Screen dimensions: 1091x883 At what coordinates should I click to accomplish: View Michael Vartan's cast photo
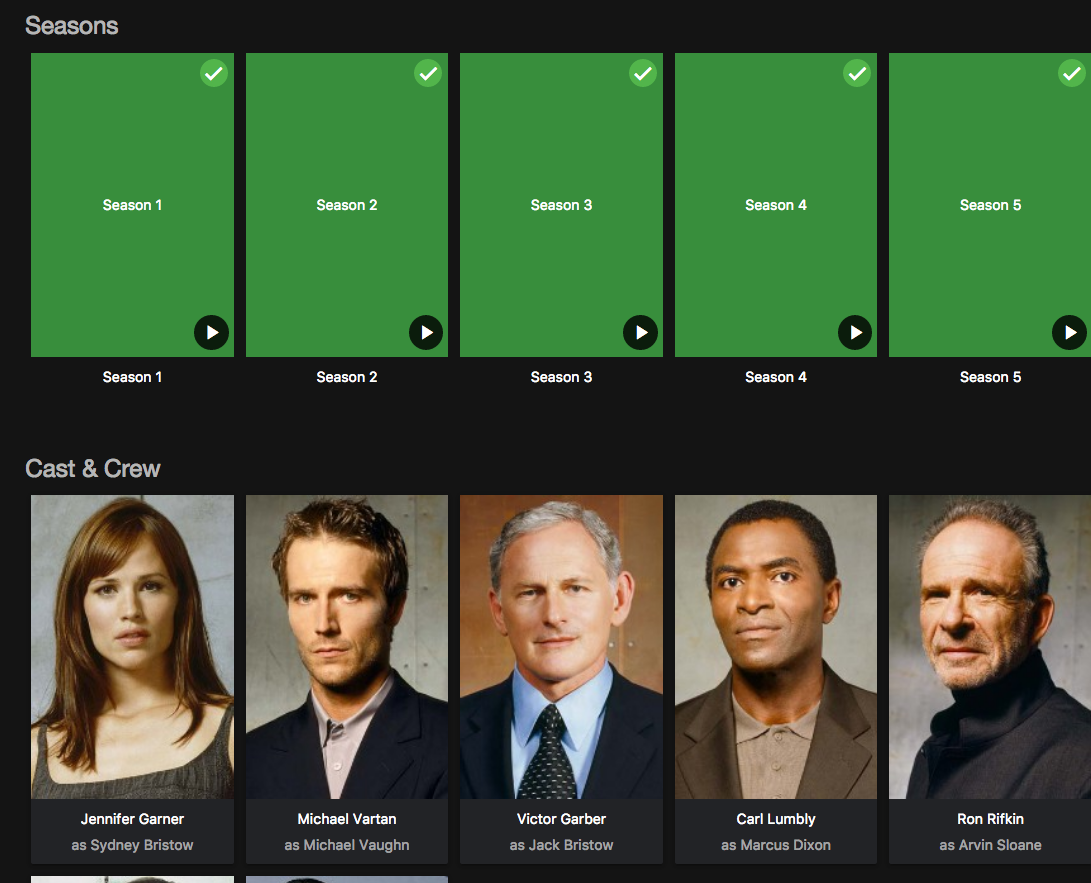point(347,646)
